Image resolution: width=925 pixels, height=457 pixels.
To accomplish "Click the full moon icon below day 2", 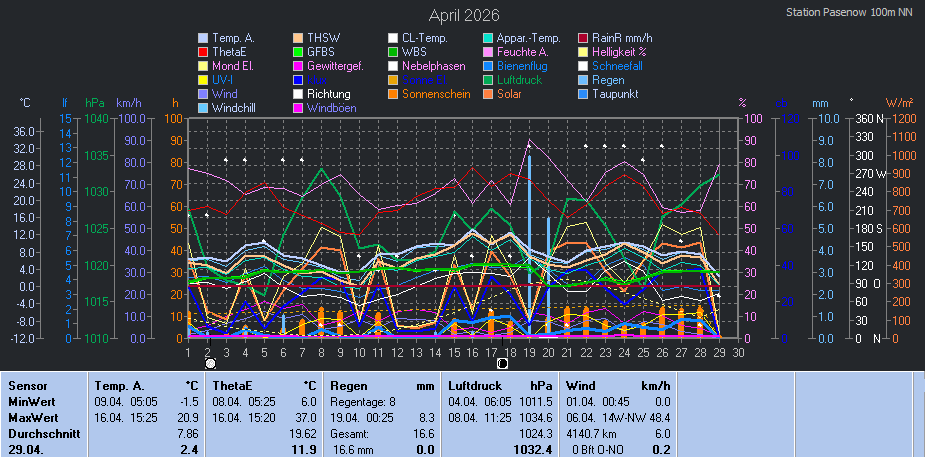I will coord(210,364).
